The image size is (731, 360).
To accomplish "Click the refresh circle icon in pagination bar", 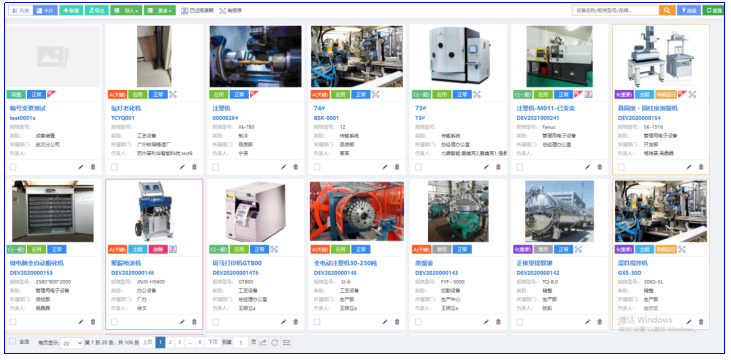I will point(275,343).
